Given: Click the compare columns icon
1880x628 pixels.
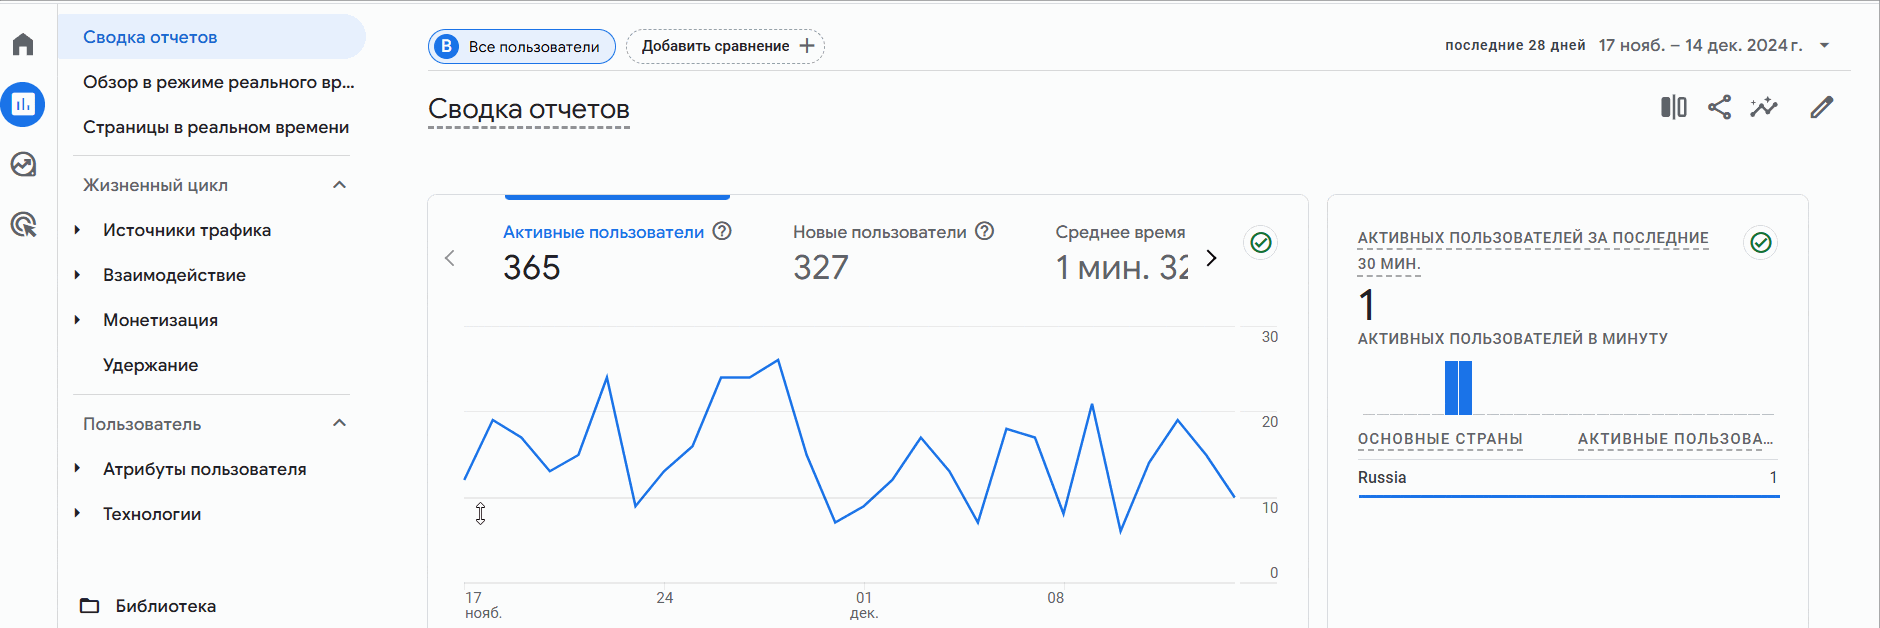Looking at the screenshot, I should coord(1674,107).
